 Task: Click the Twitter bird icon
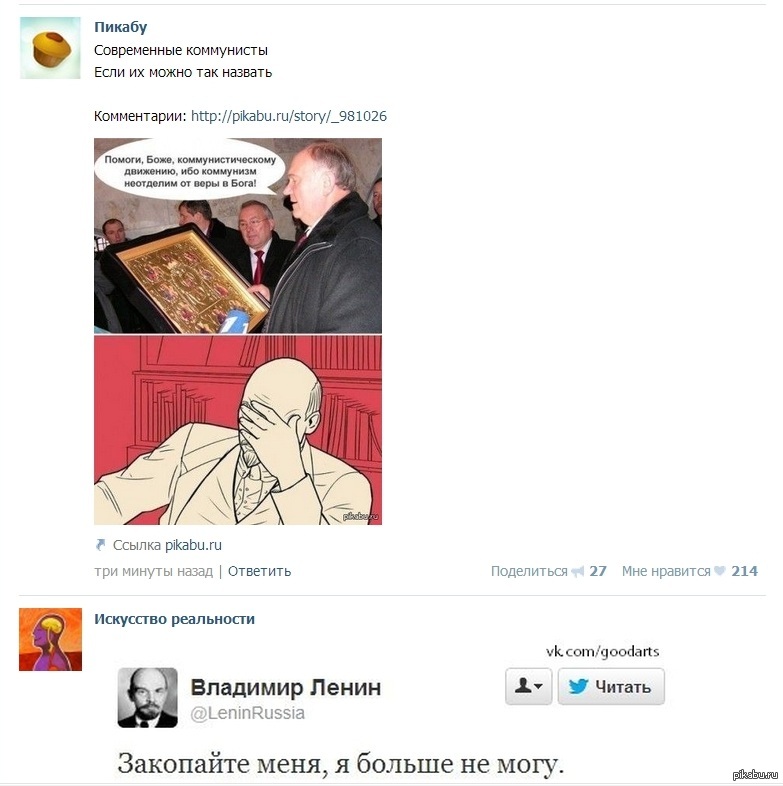coord(578,686)
